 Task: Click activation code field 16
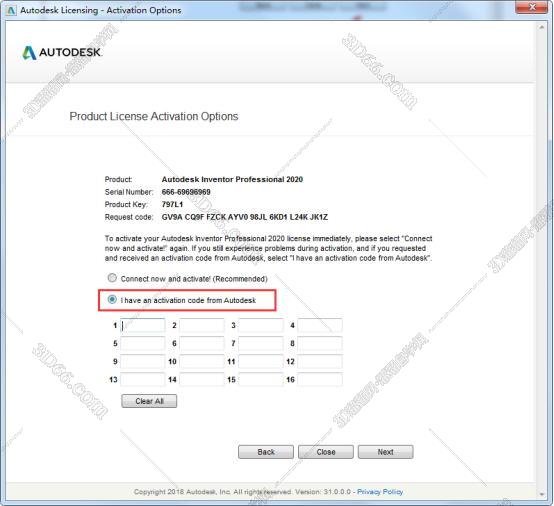click(x=320, y=380)
